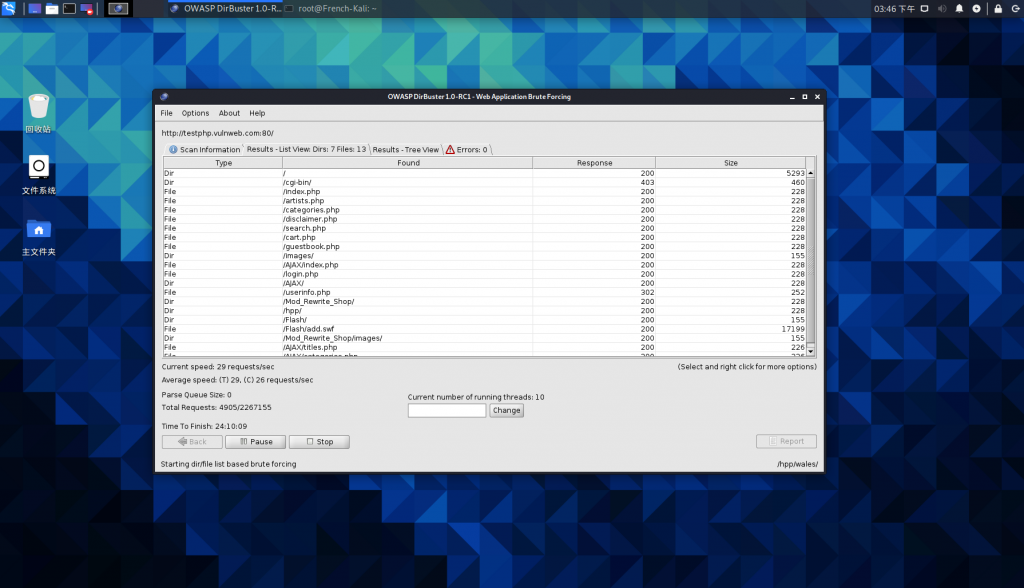Click the Report button
Viewport: 1024px width, 588px height.
(786, 441)
